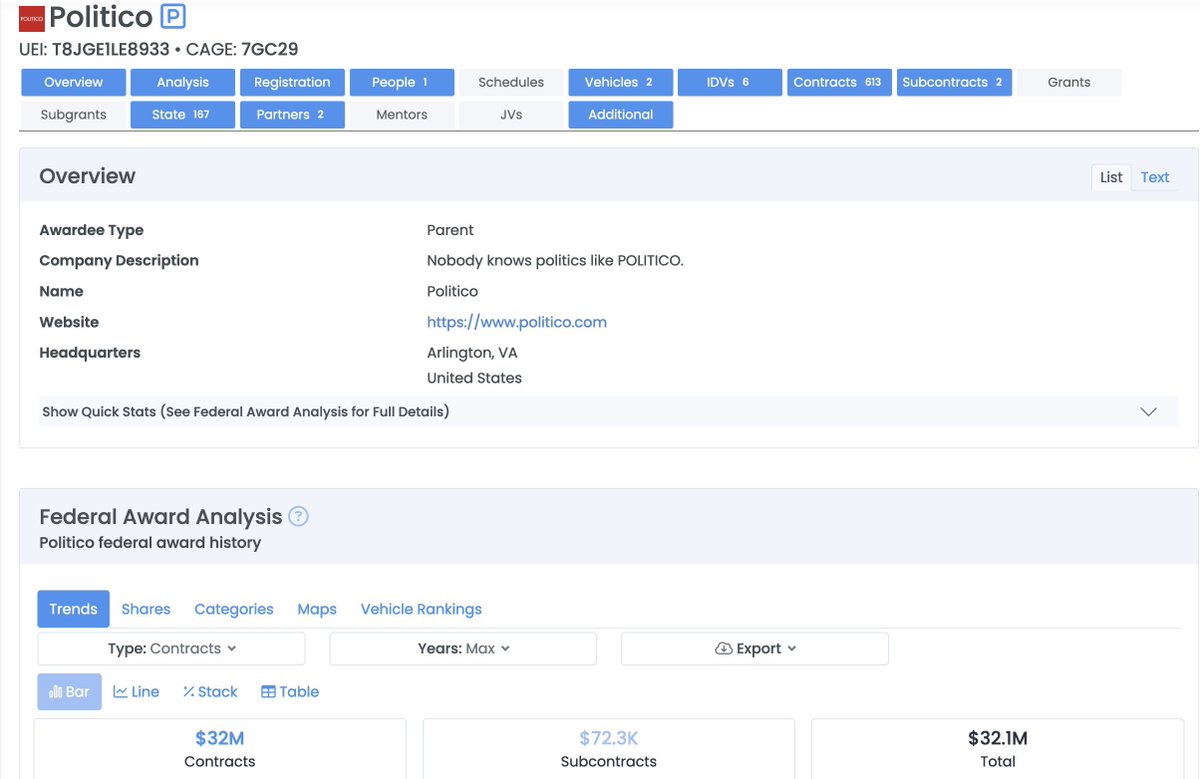
Task: Open the Analysis tab
Action: pyautogui.click(x=183, y=82)
